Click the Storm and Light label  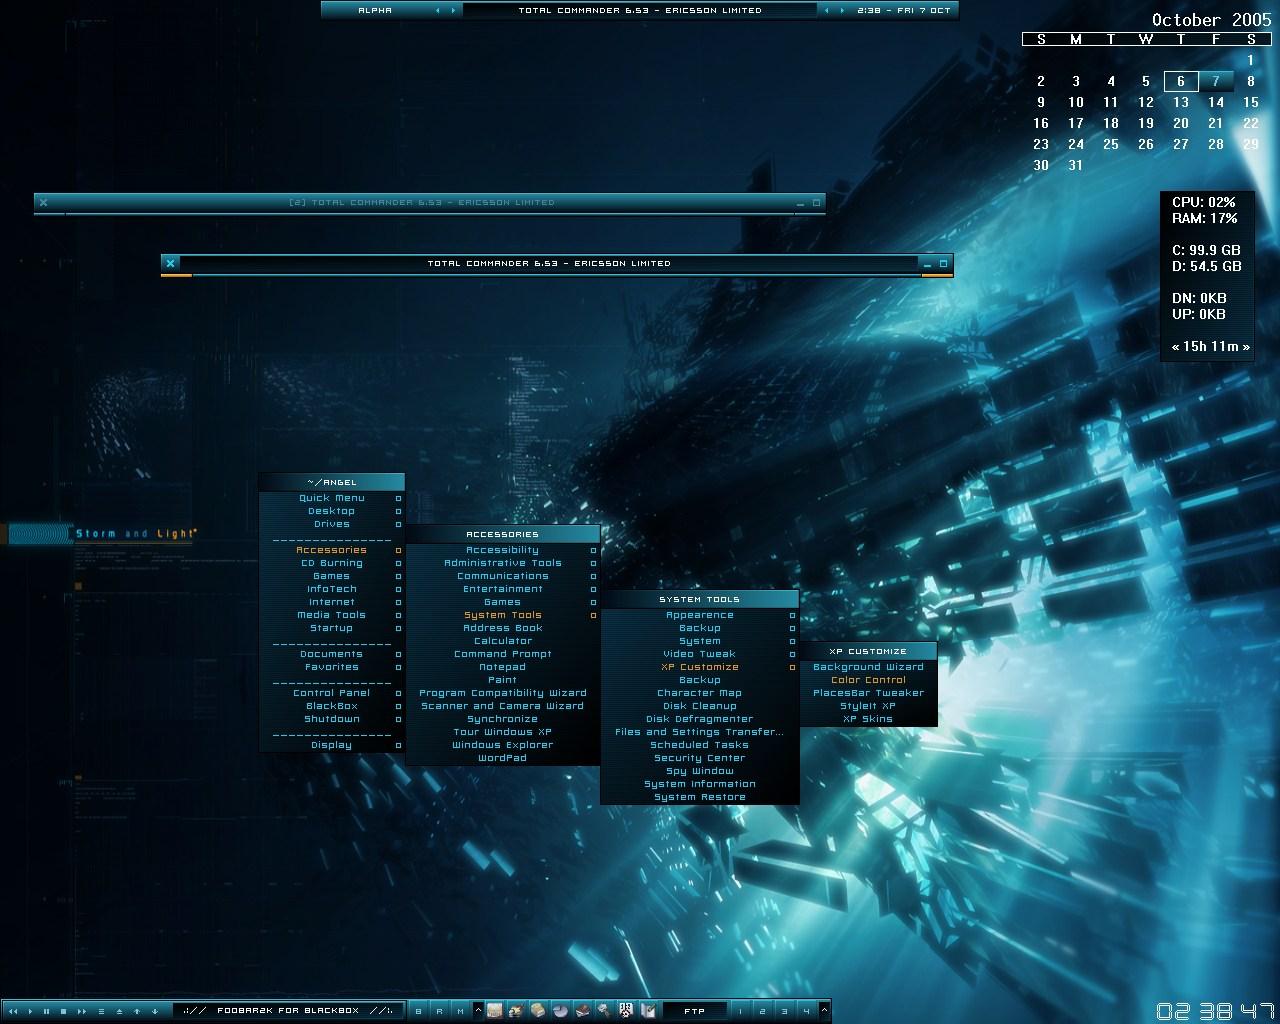coord(136,534)
